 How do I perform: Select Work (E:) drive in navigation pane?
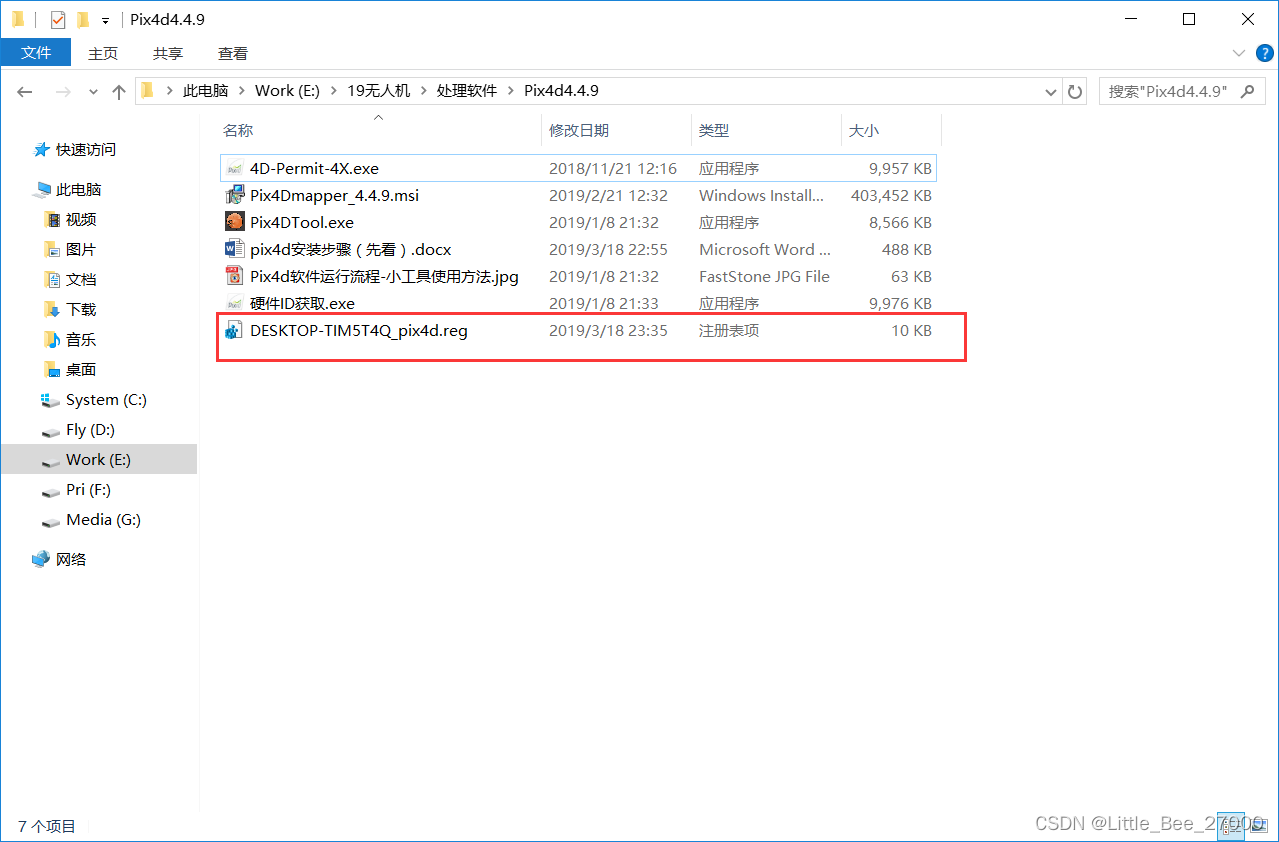click(98, 459)
